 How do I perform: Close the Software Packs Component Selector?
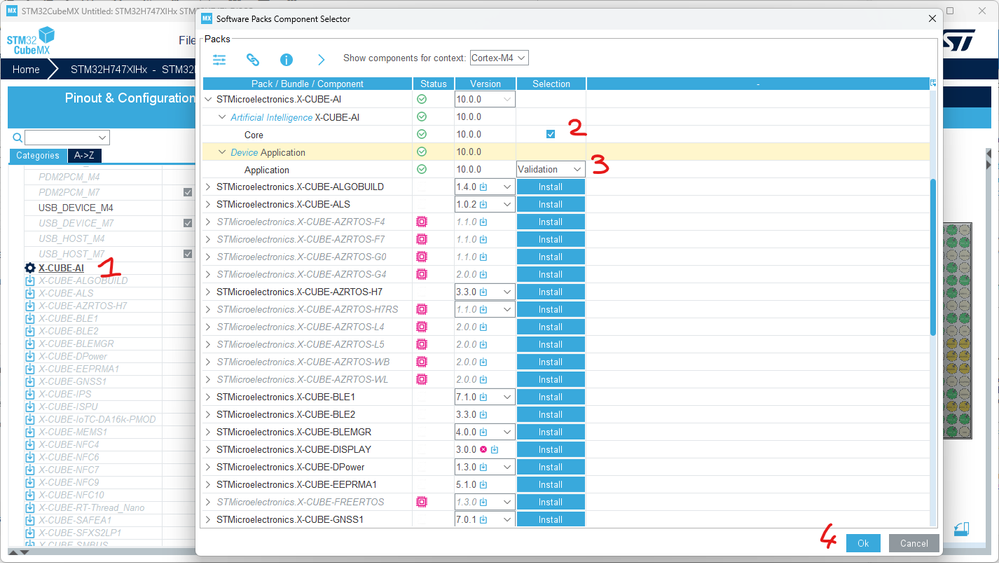(x=932, y=18)
